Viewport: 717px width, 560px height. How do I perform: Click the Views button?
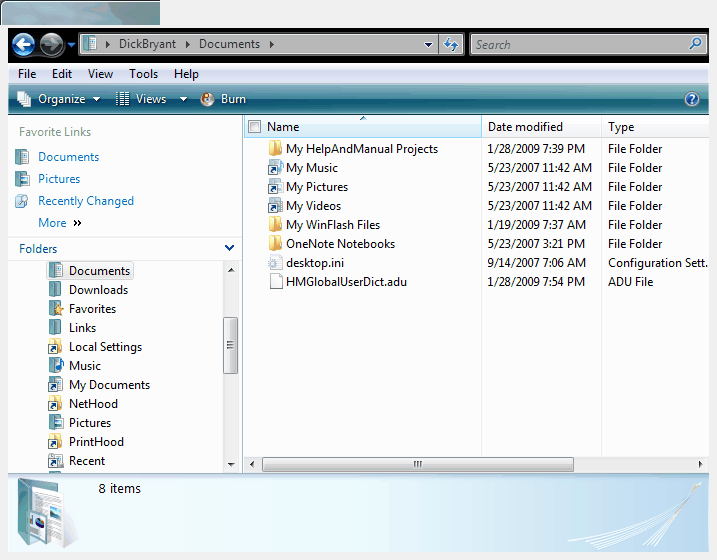pyautogui.click(x=141, y=99)
